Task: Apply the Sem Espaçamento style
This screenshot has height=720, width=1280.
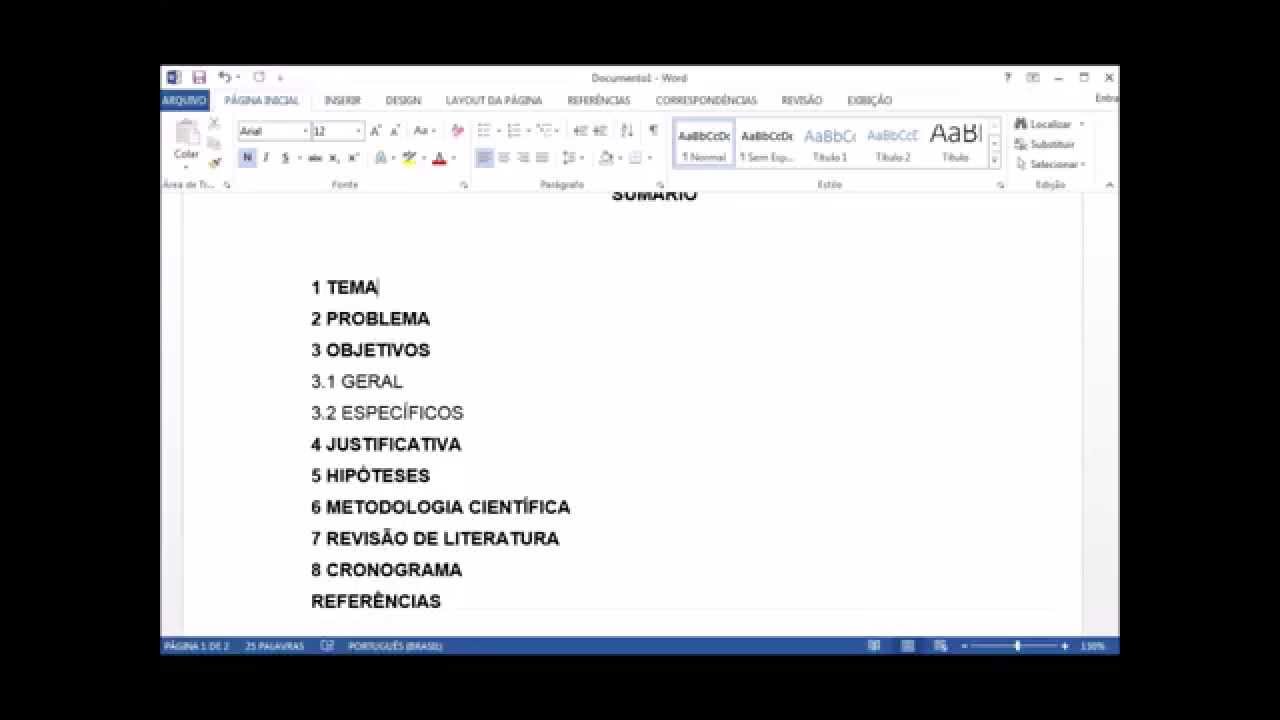Action: tap(767, 143)
